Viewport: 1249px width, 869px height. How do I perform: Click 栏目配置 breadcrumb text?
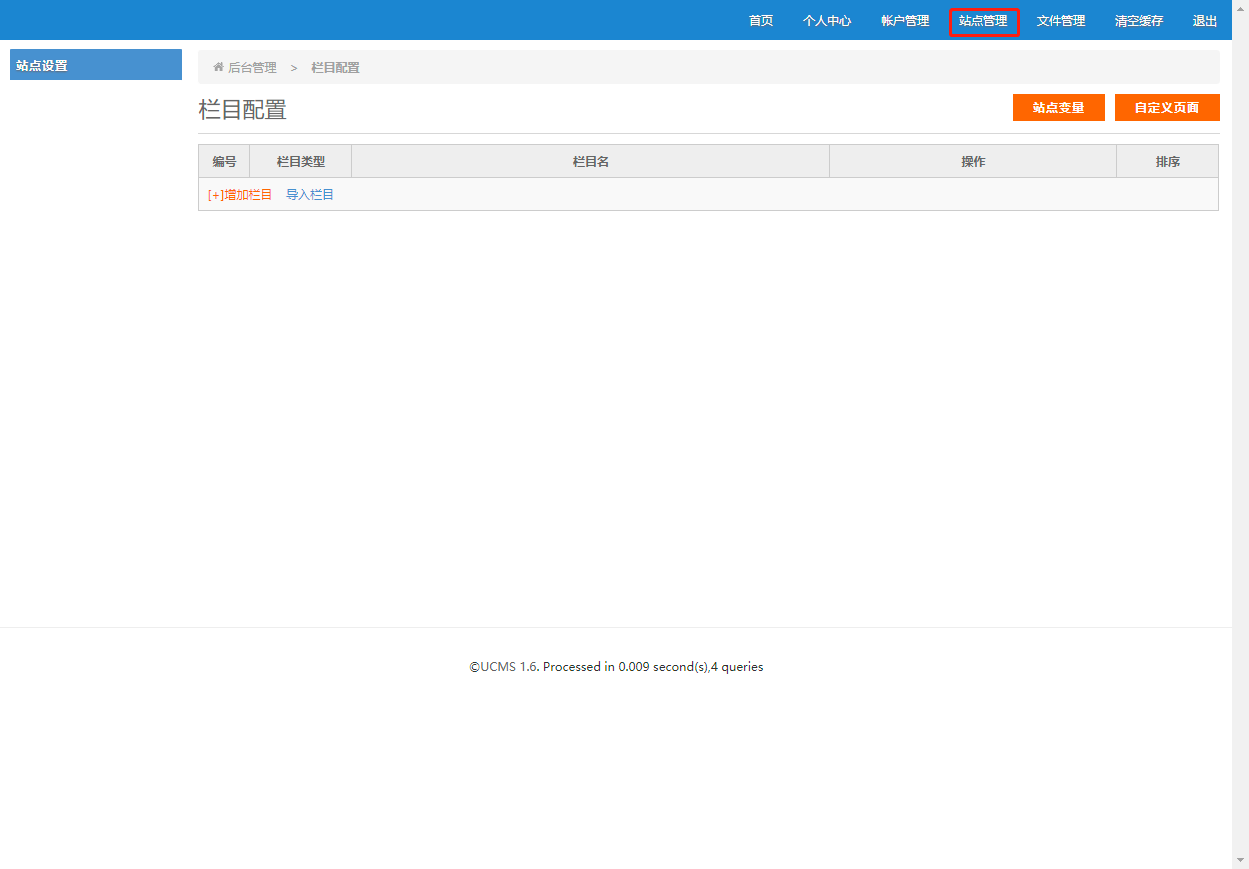coord(335,68)
